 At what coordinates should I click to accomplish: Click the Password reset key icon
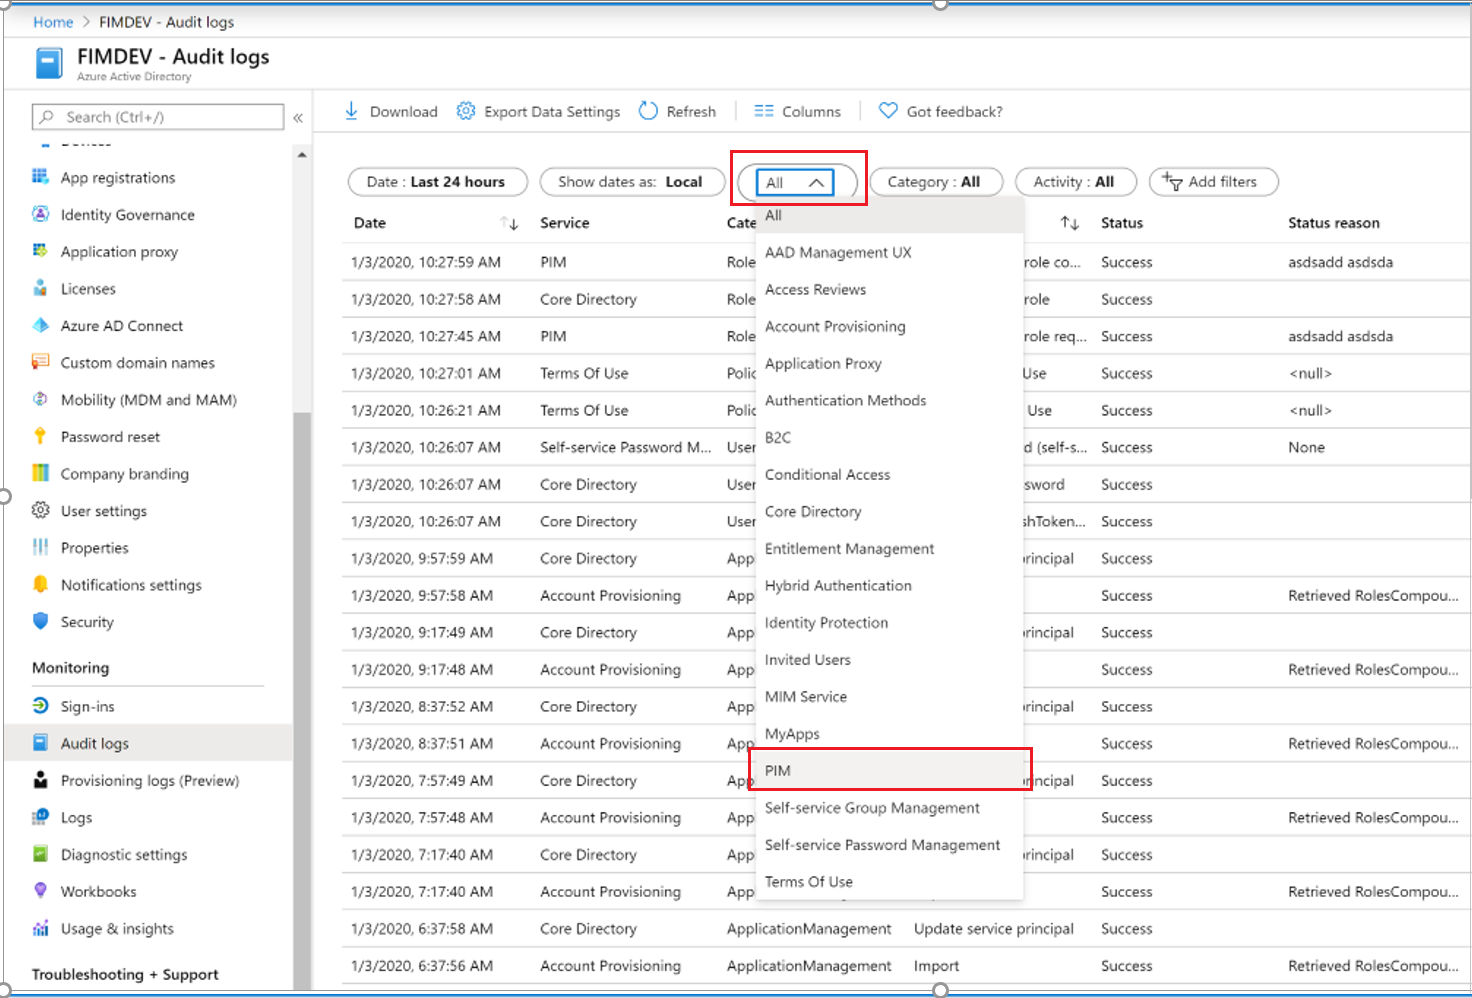pyautogui.click(x=40, y=436)
